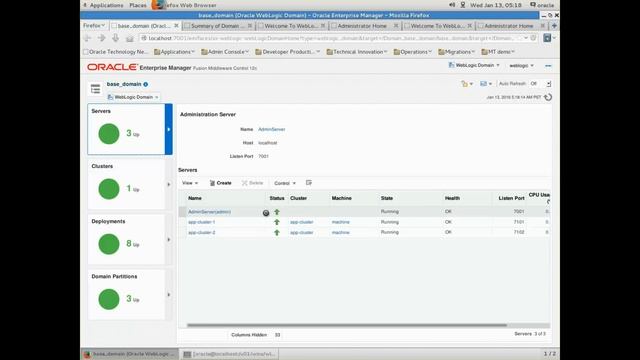Close the Summary of Domain browser tab
This screenshot has width=640, height=360.
250,25
